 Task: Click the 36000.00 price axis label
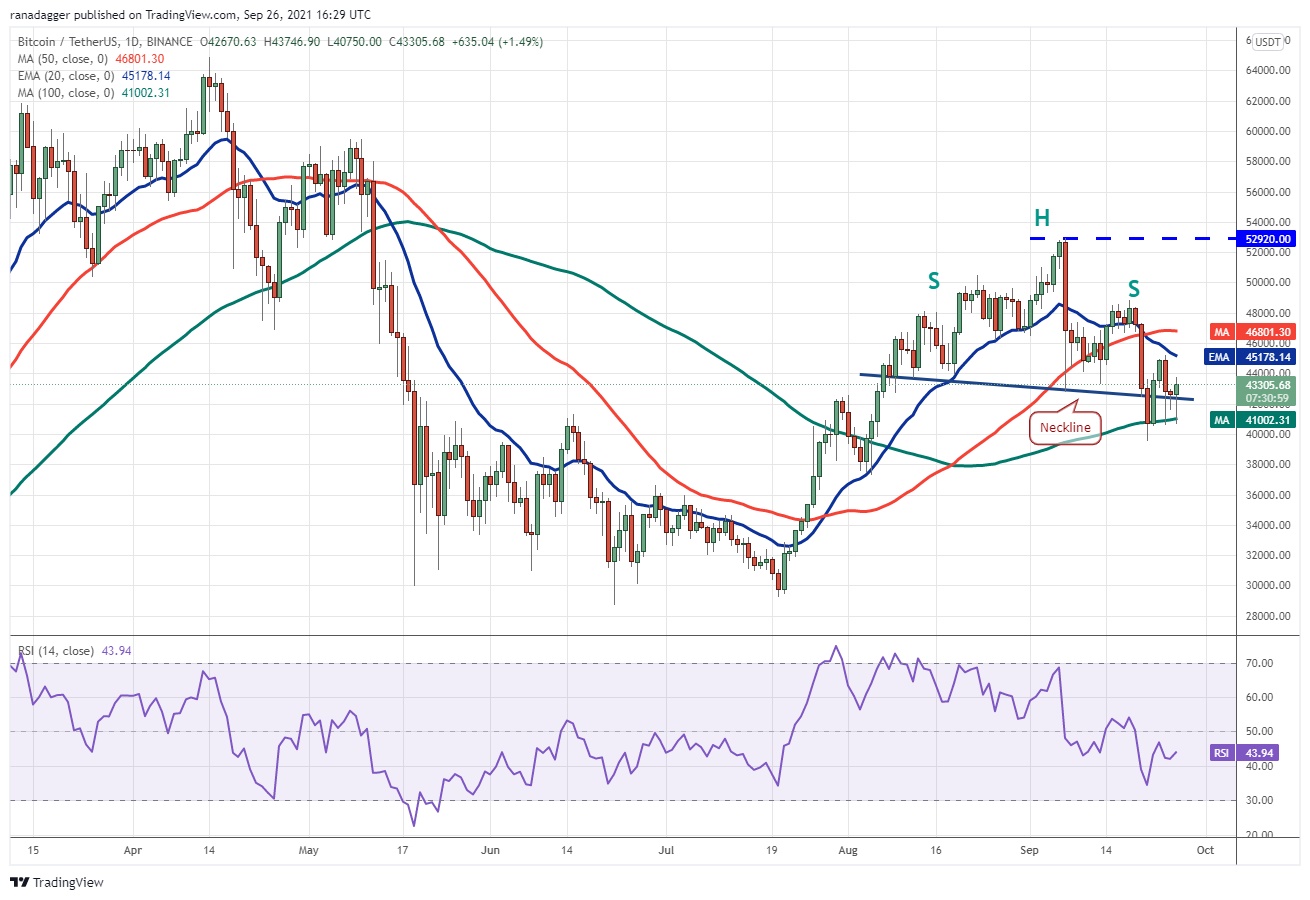1266,495
